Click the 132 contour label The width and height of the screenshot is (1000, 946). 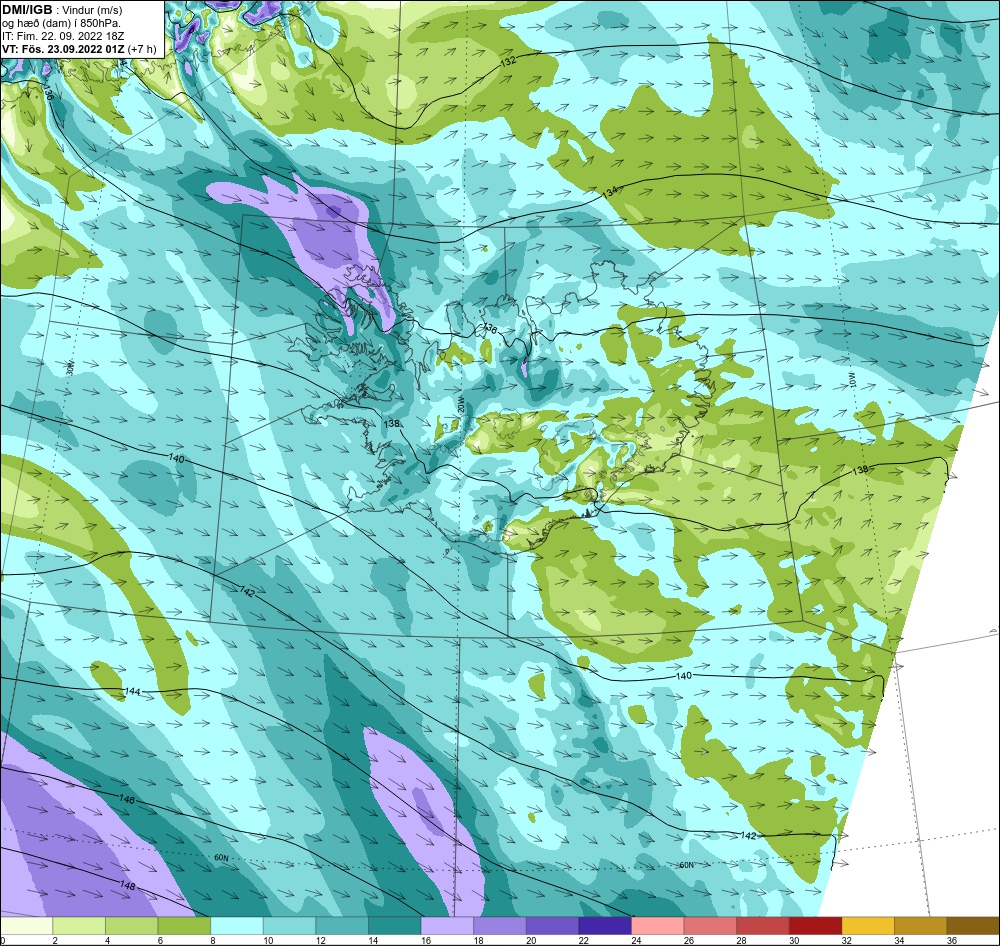pos(509,62)
